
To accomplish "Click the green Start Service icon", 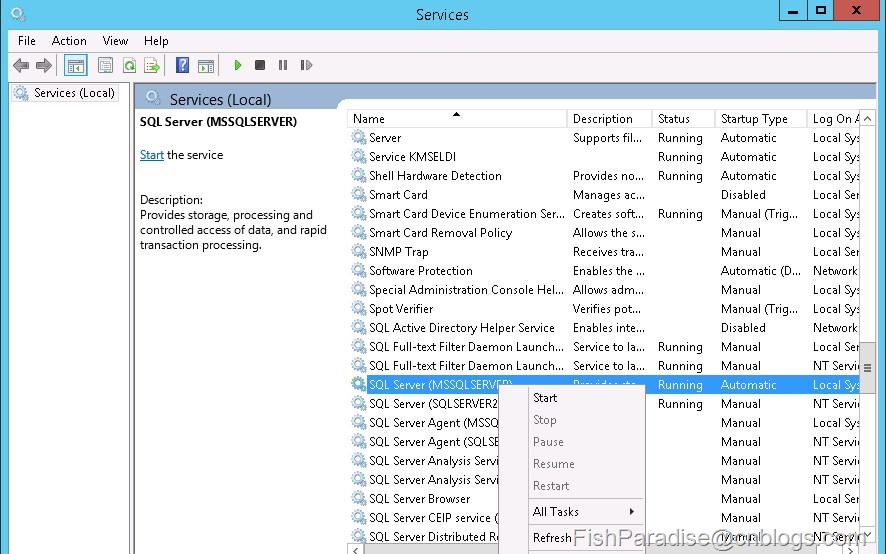I will coord(238,65).
